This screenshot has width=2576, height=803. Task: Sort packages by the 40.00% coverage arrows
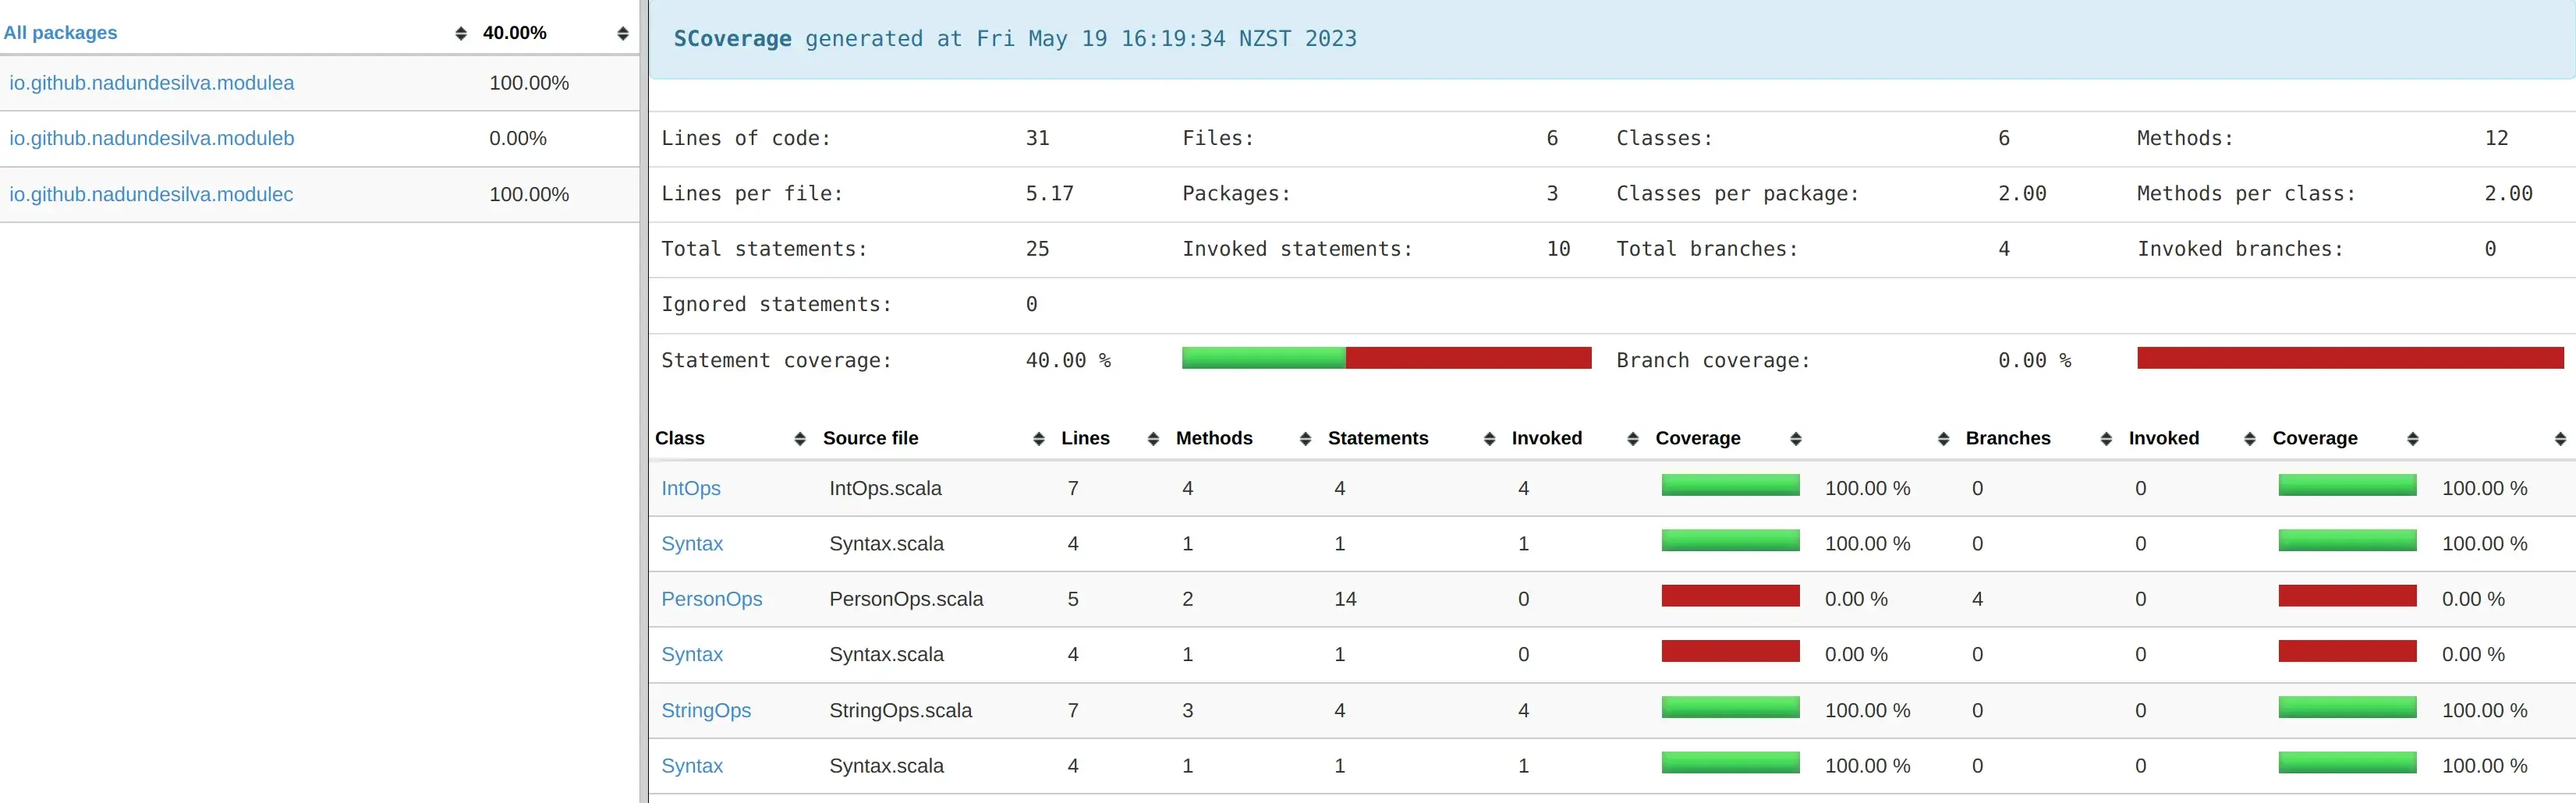click(x=623, y=33)
